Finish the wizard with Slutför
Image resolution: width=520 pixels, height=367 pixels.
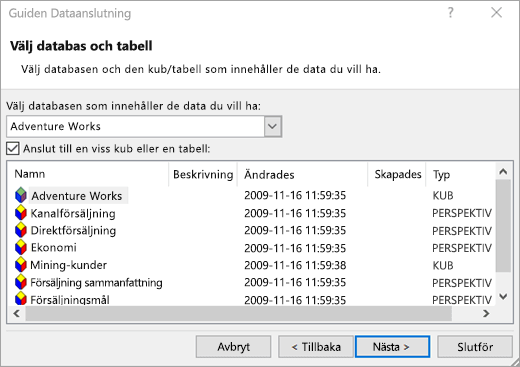pos(475,347)
